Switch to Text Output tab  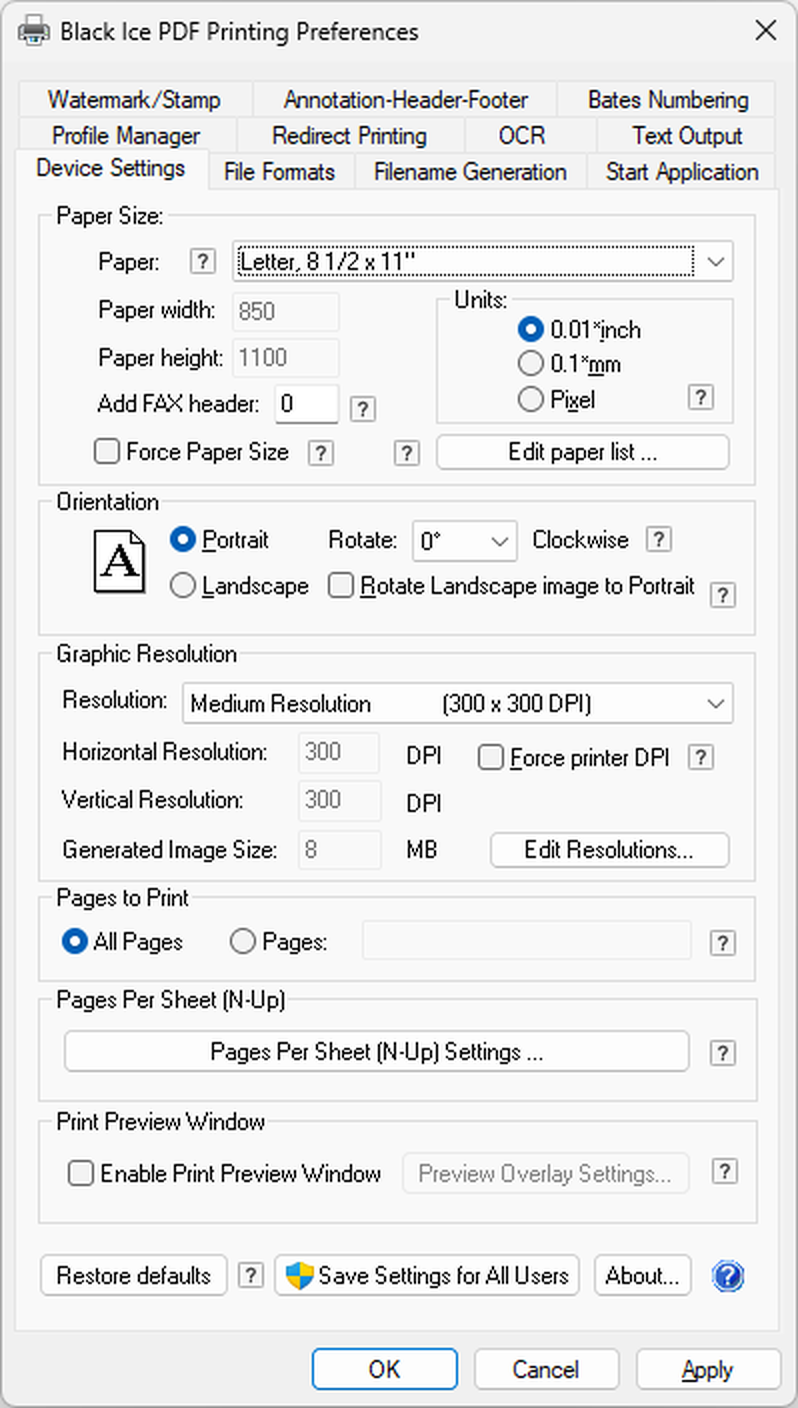click(x=687, y=135)
